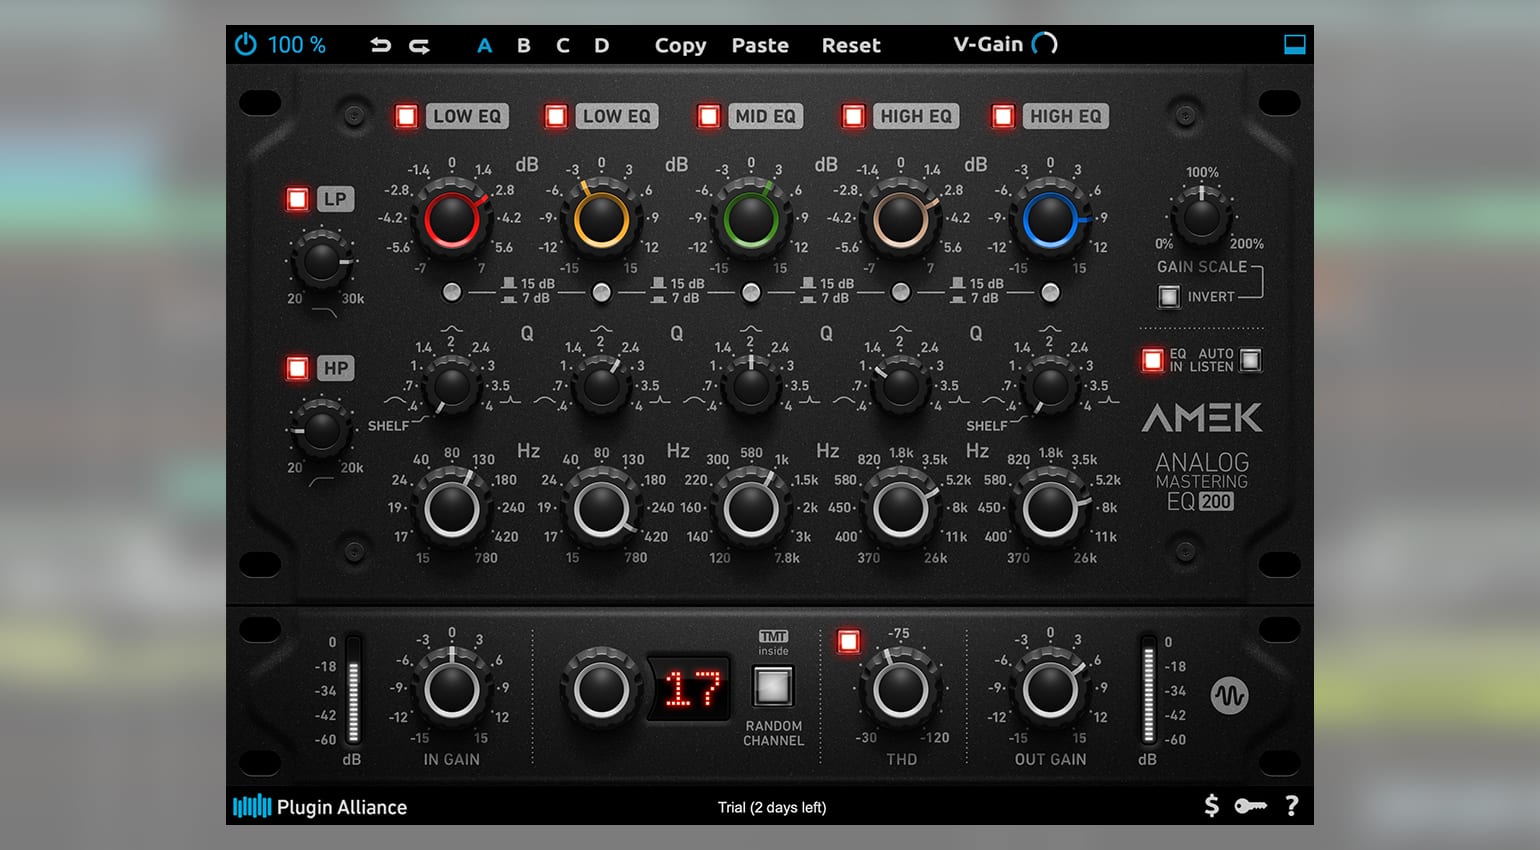Click the red channel number 17 display
Image resolution: width=1540 pixels, height=850 pixels.
690,689
